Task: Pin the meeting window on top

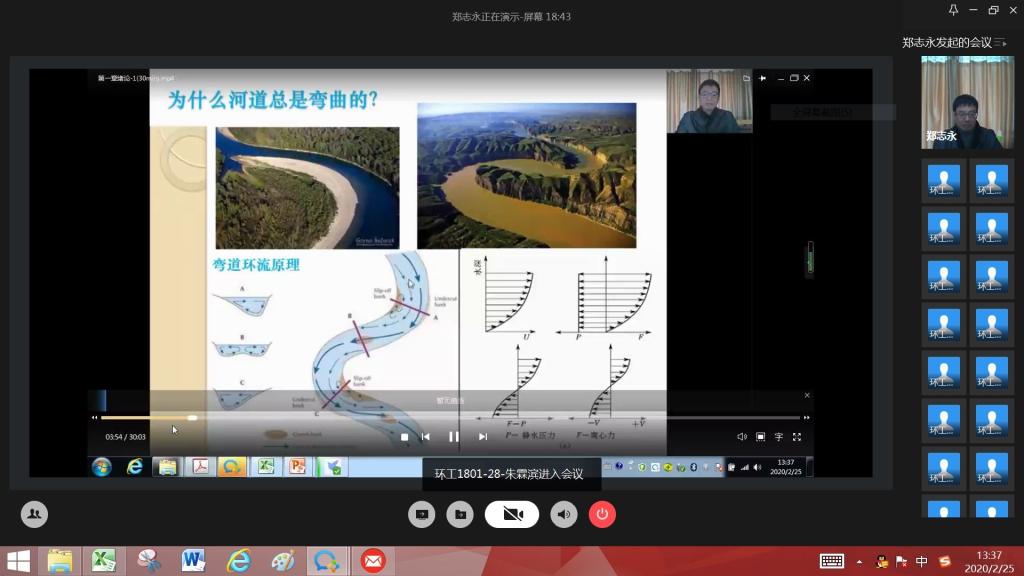Action: click(954, 10)
